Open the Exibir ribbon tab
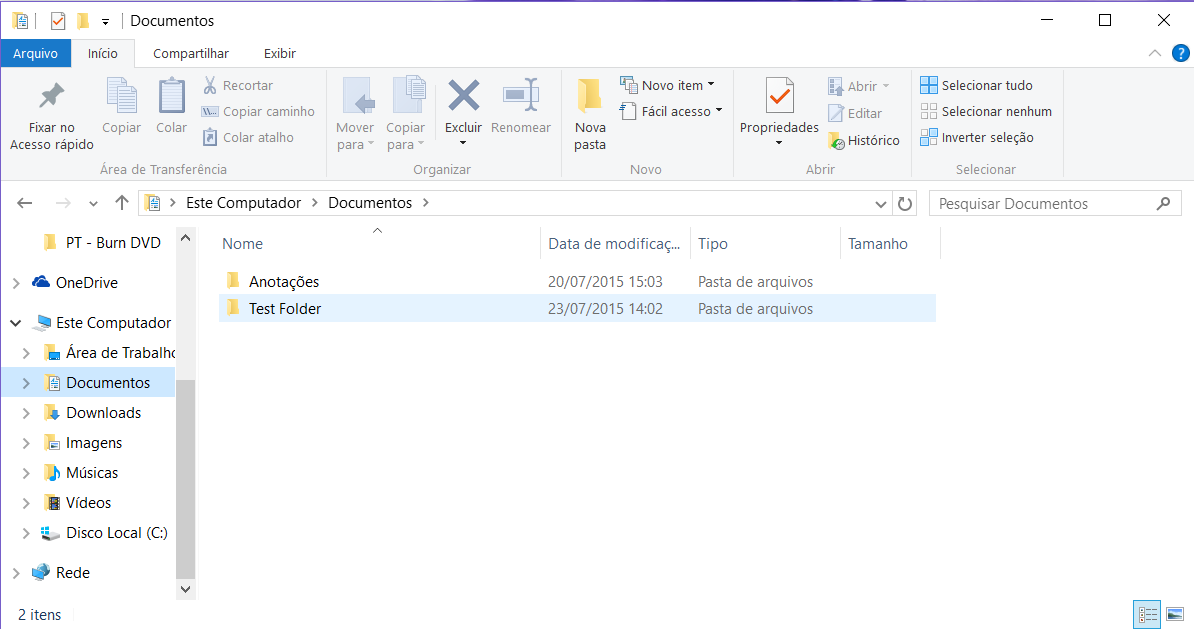The width and height of the screenshot is (1194, 629). pyautogui.click(x=279, y=54)
